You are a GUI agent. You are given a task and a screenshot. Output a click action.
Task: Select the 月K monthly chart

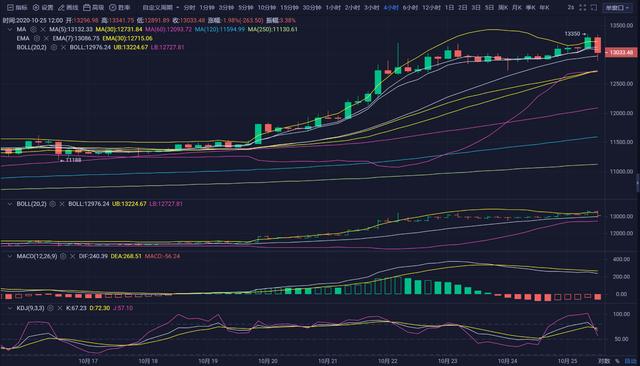click(x=517, y=7)
